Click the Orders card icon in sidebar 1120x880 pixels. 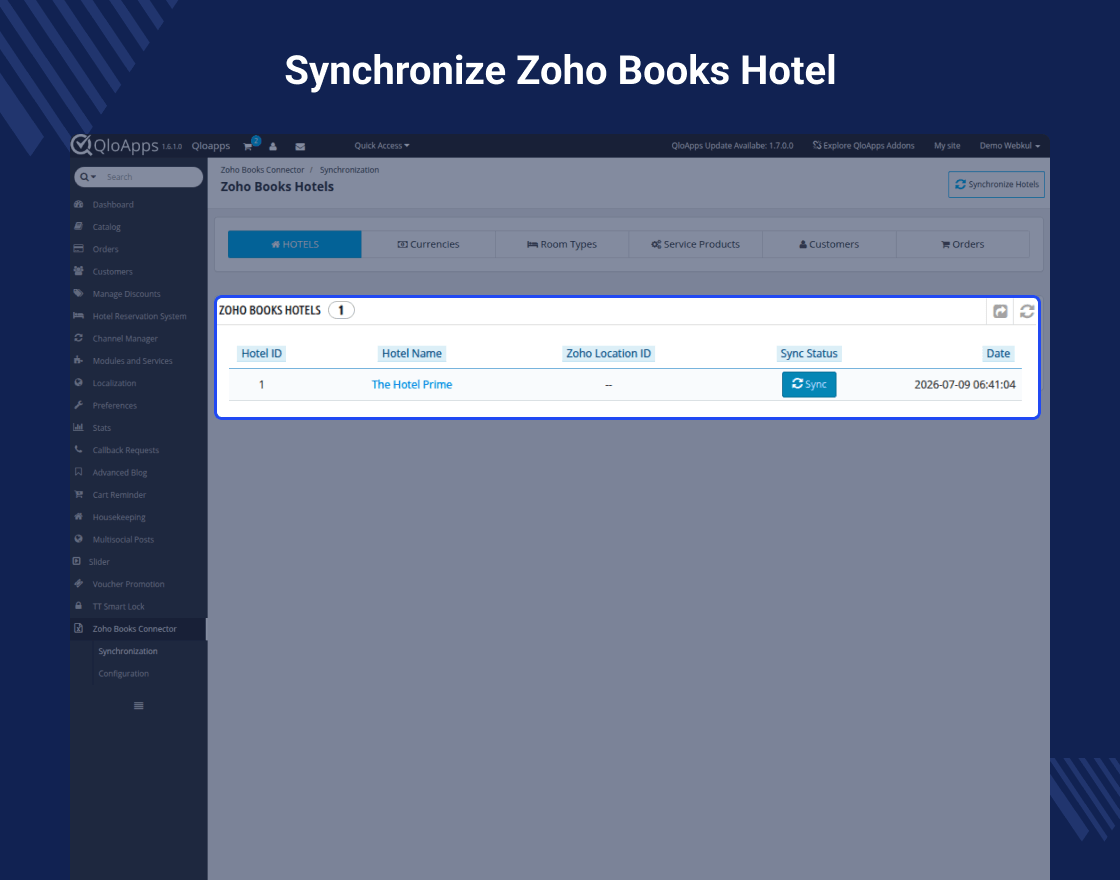pyautogui.click(x=79, y=249)
